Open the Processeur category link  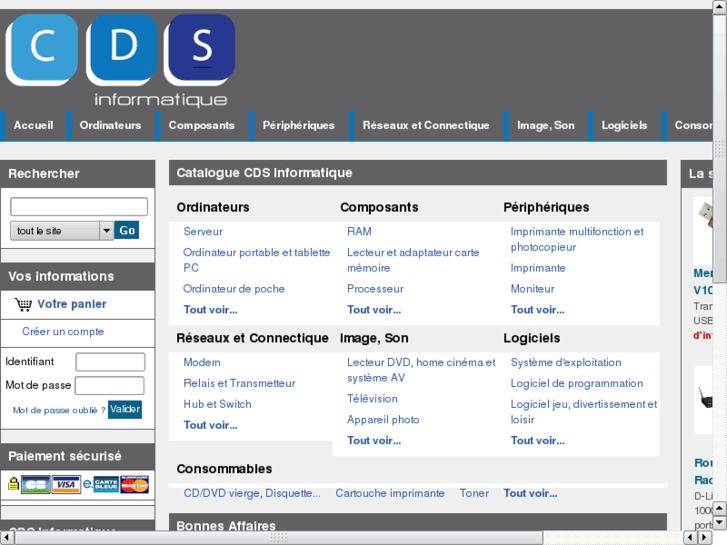[x=375, y=289]
